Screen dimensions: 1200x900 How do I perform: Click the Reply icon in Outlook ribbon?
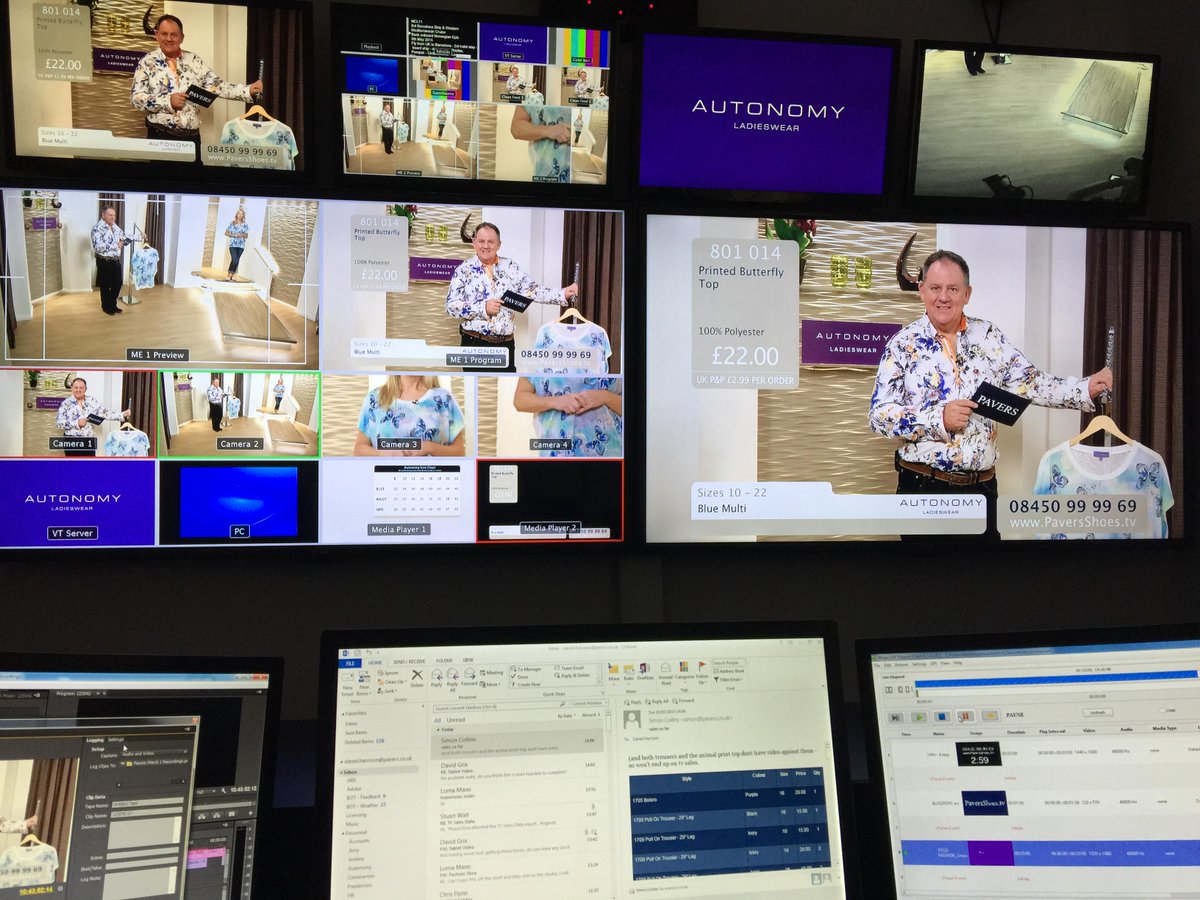tap(436, 674)
